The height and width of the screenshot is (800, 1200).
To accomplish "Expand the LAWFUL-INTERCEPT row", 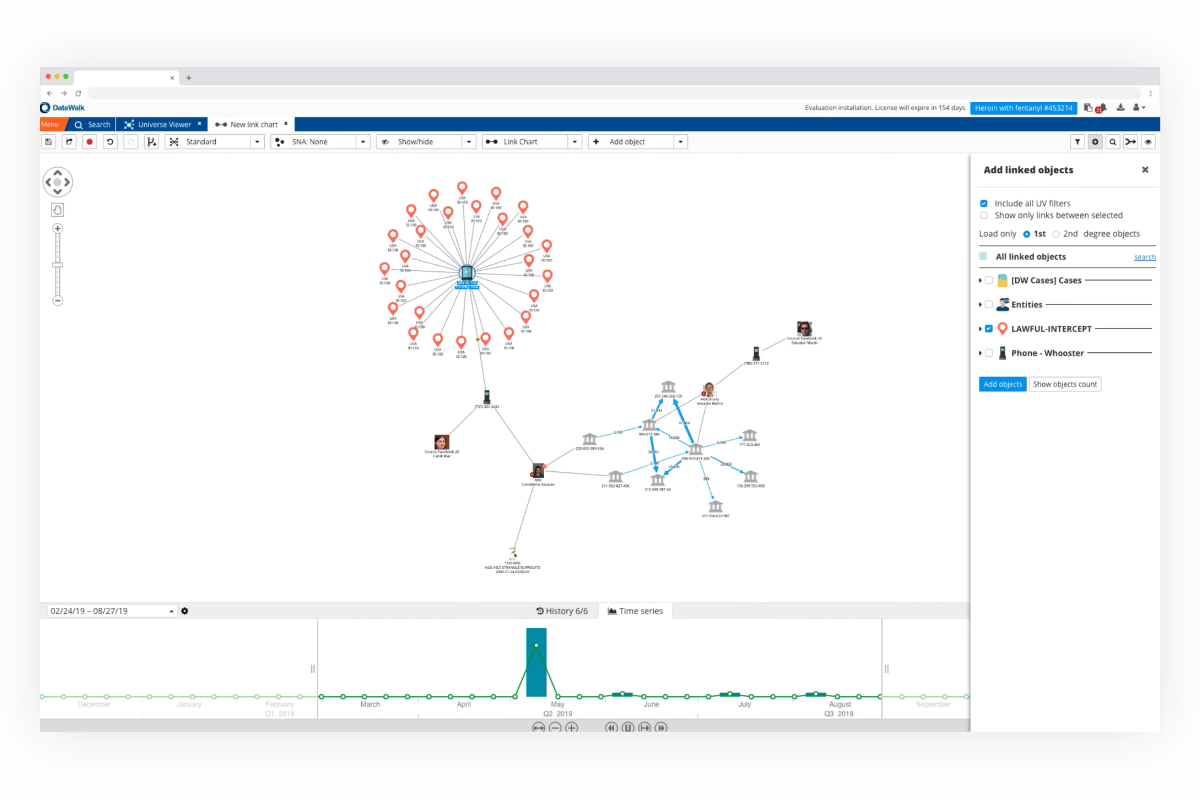I will coord(980,329).
